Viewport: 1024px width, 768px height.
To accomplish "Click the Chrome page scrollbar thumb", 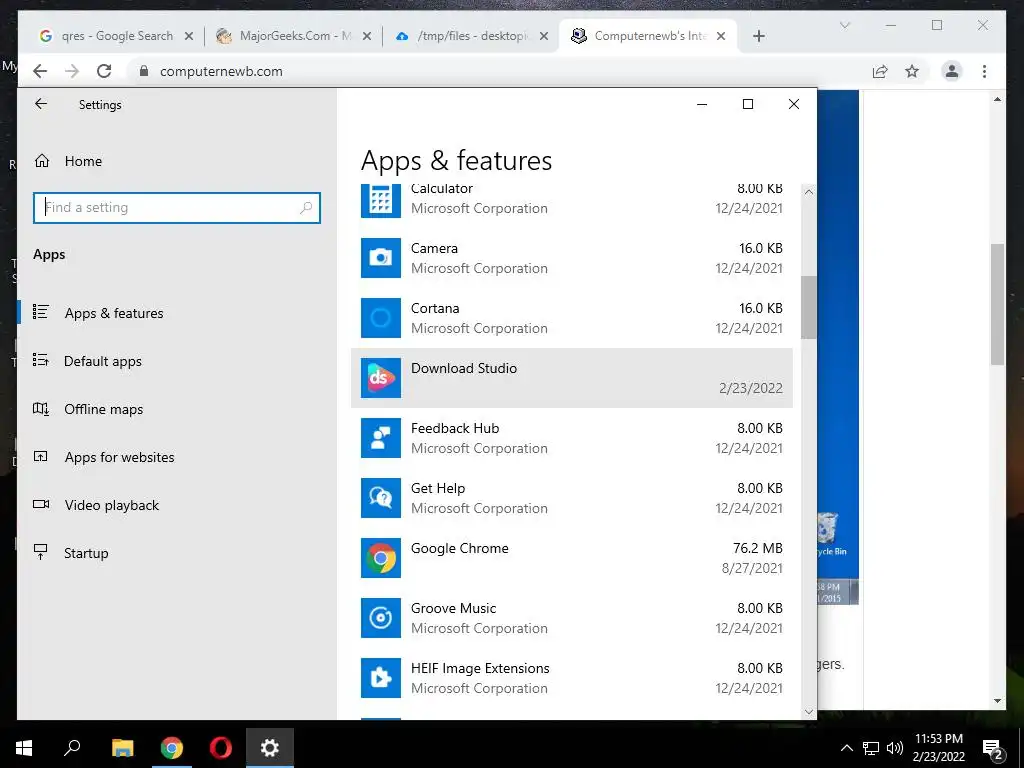I will tap(997, 304).
